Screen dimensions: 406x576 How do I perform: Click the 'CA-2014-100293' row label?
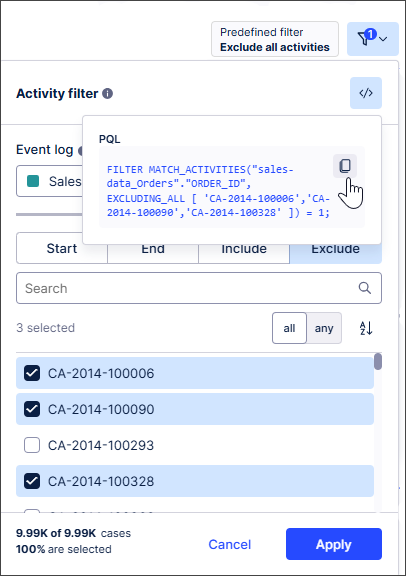101,445
